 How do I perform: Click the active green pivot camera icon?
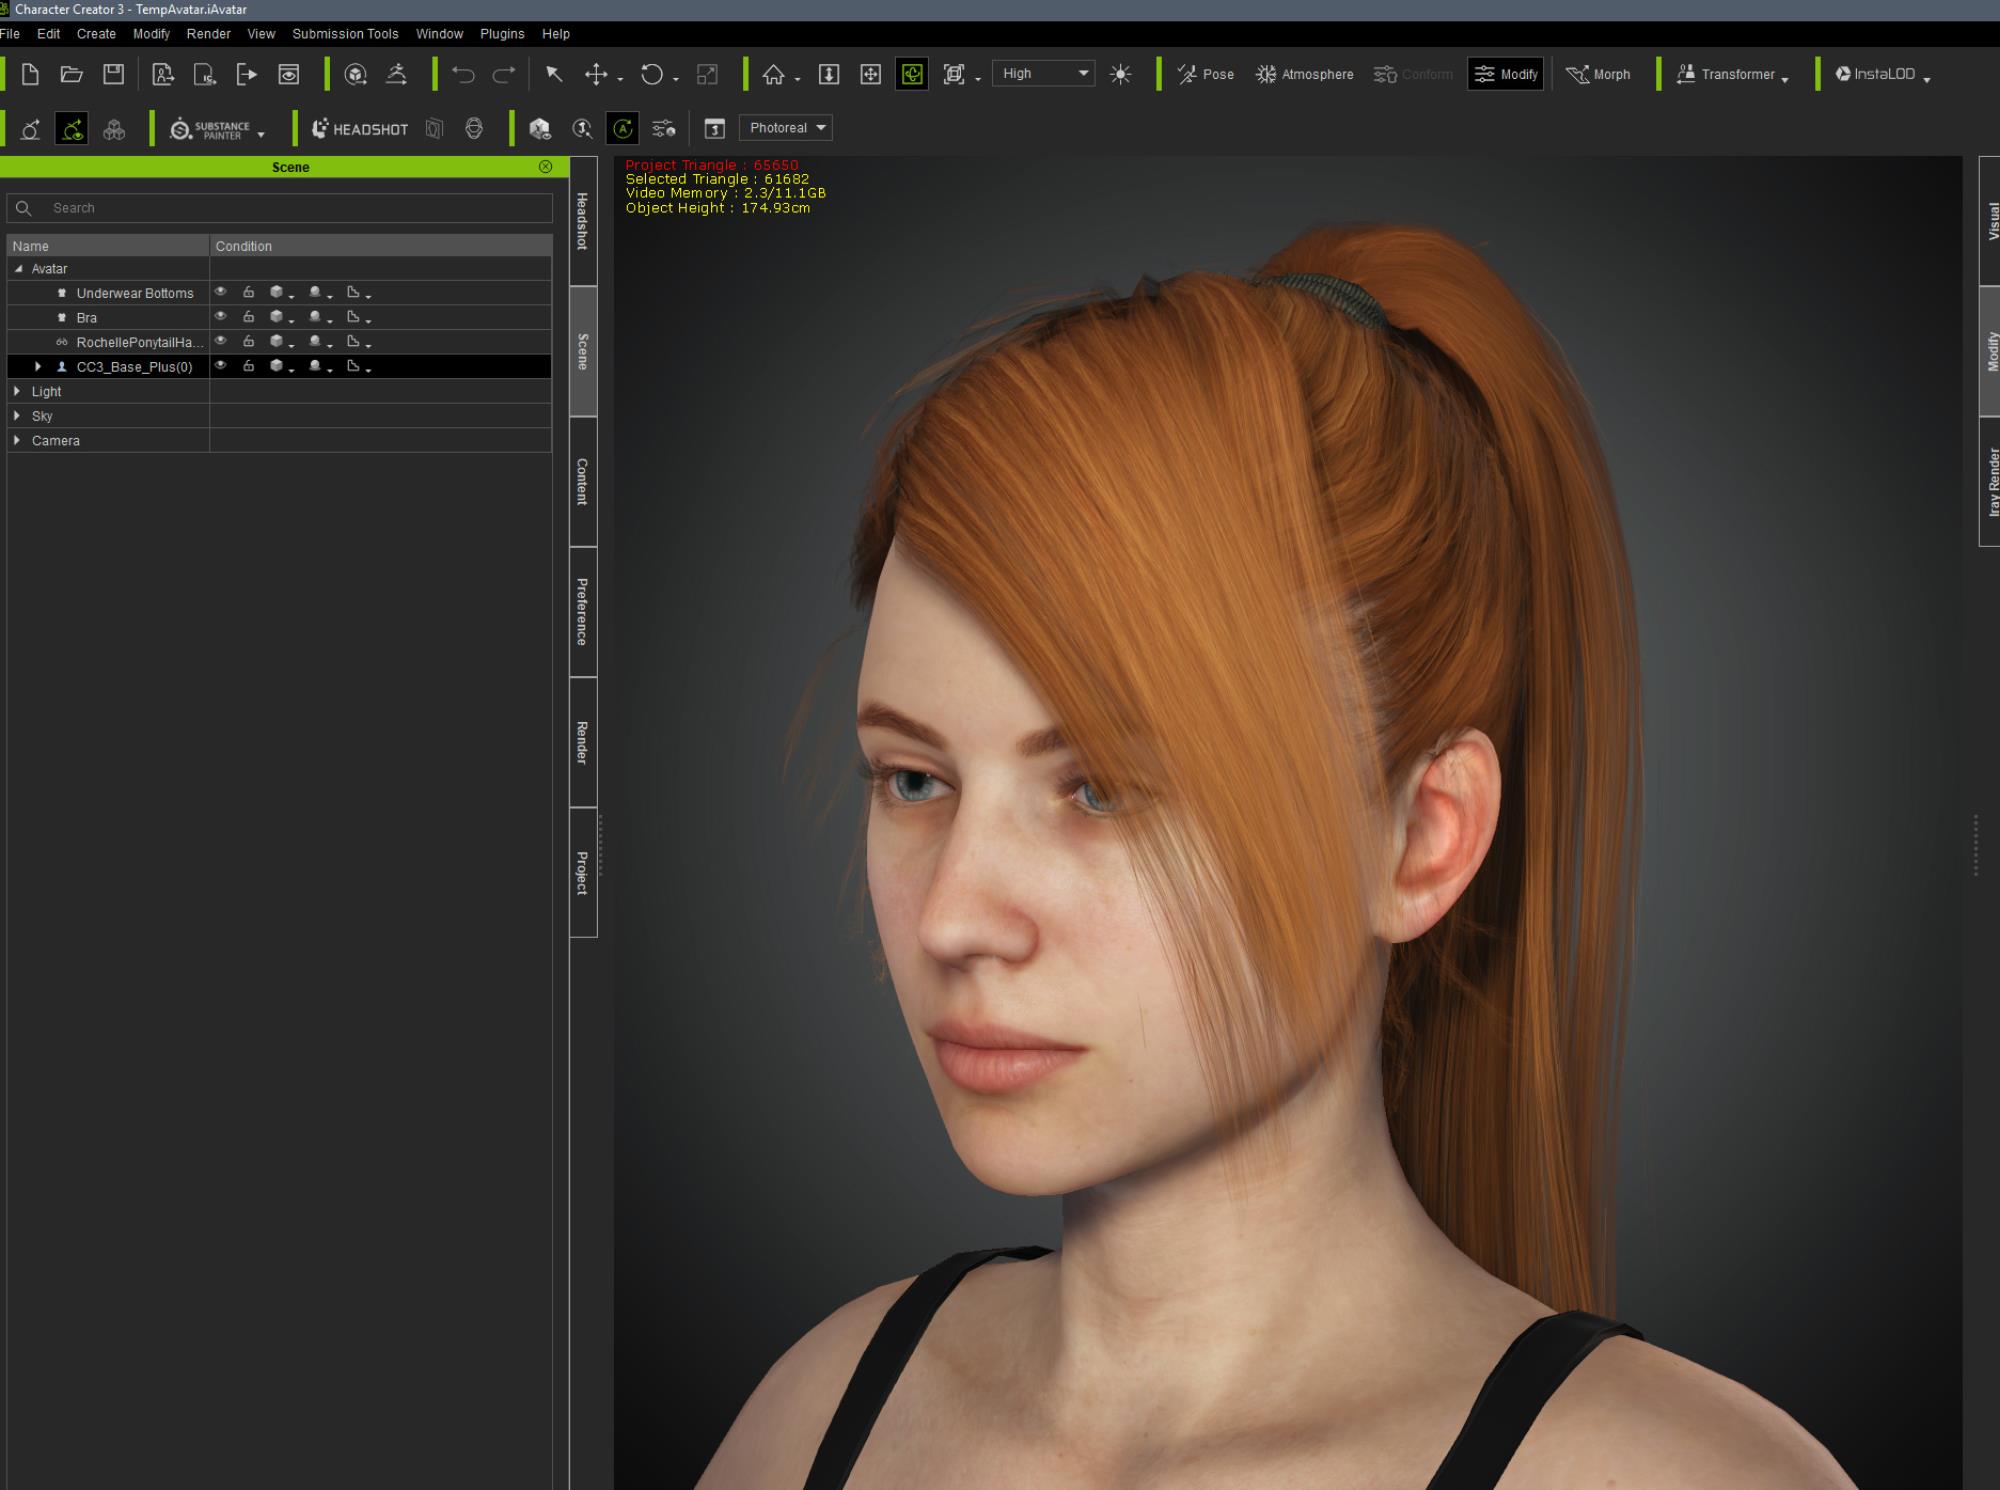point(912,74)
